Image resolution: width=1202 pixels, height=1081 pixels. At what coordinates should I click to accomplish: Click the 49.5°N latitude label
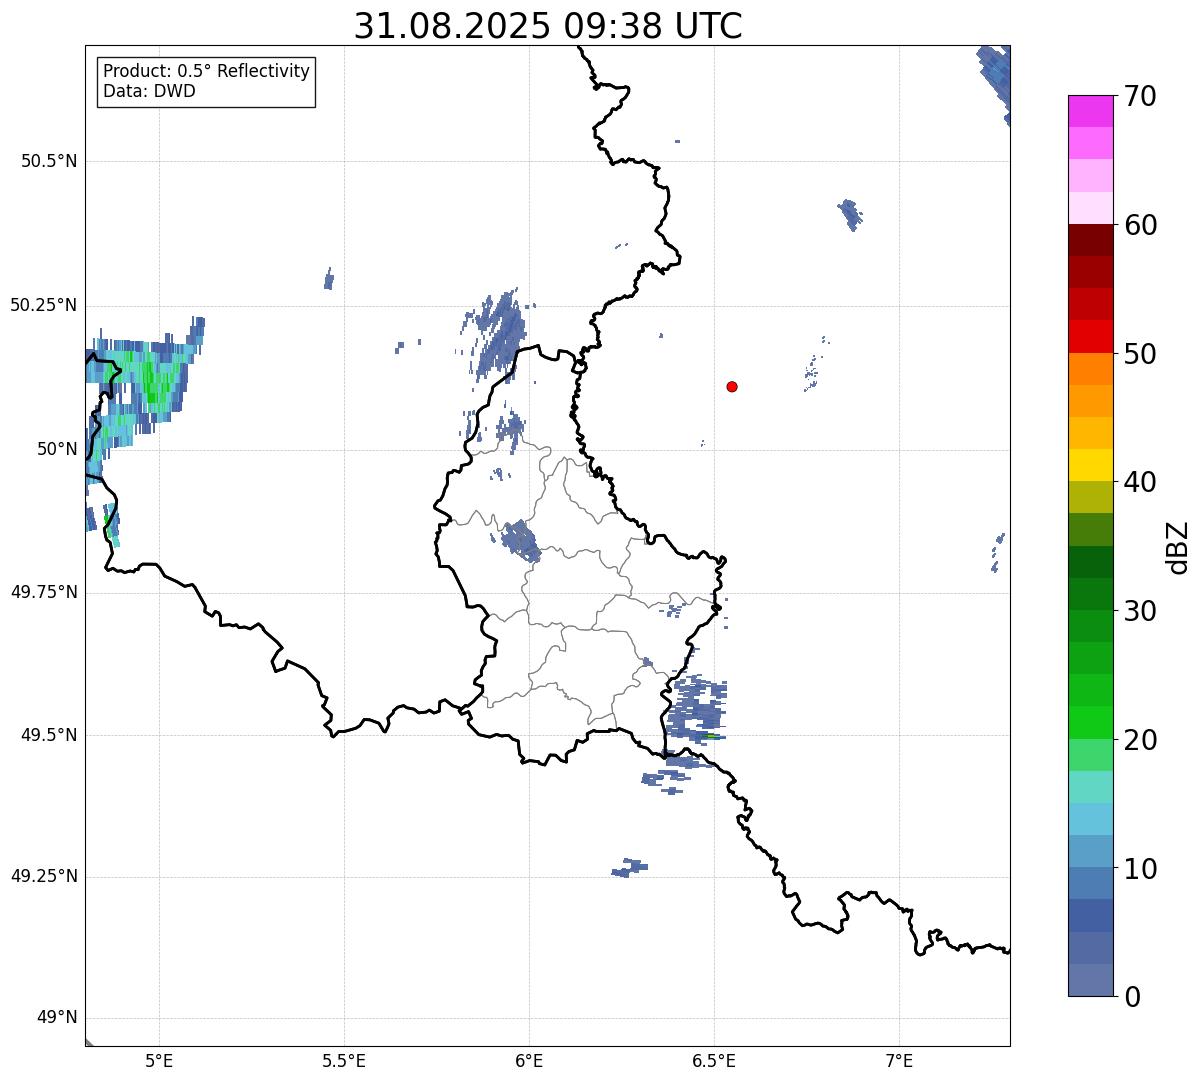(x=49, y=735)
